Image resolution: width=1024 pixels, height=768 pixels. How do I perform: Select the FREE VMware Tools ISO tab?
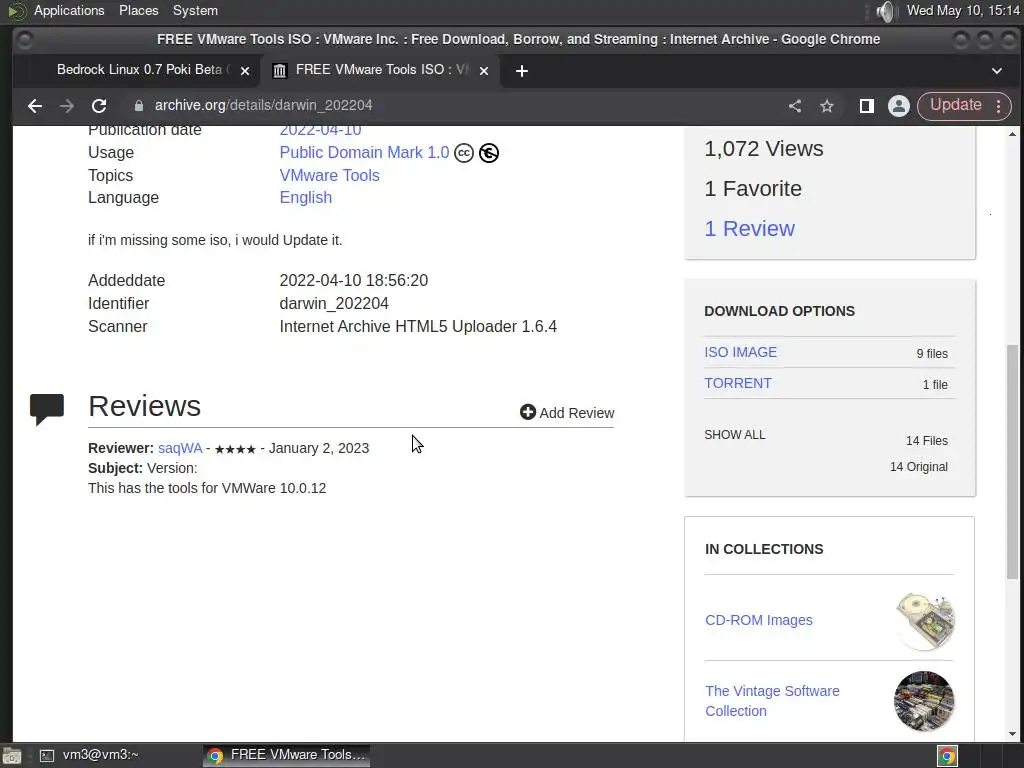381,70
